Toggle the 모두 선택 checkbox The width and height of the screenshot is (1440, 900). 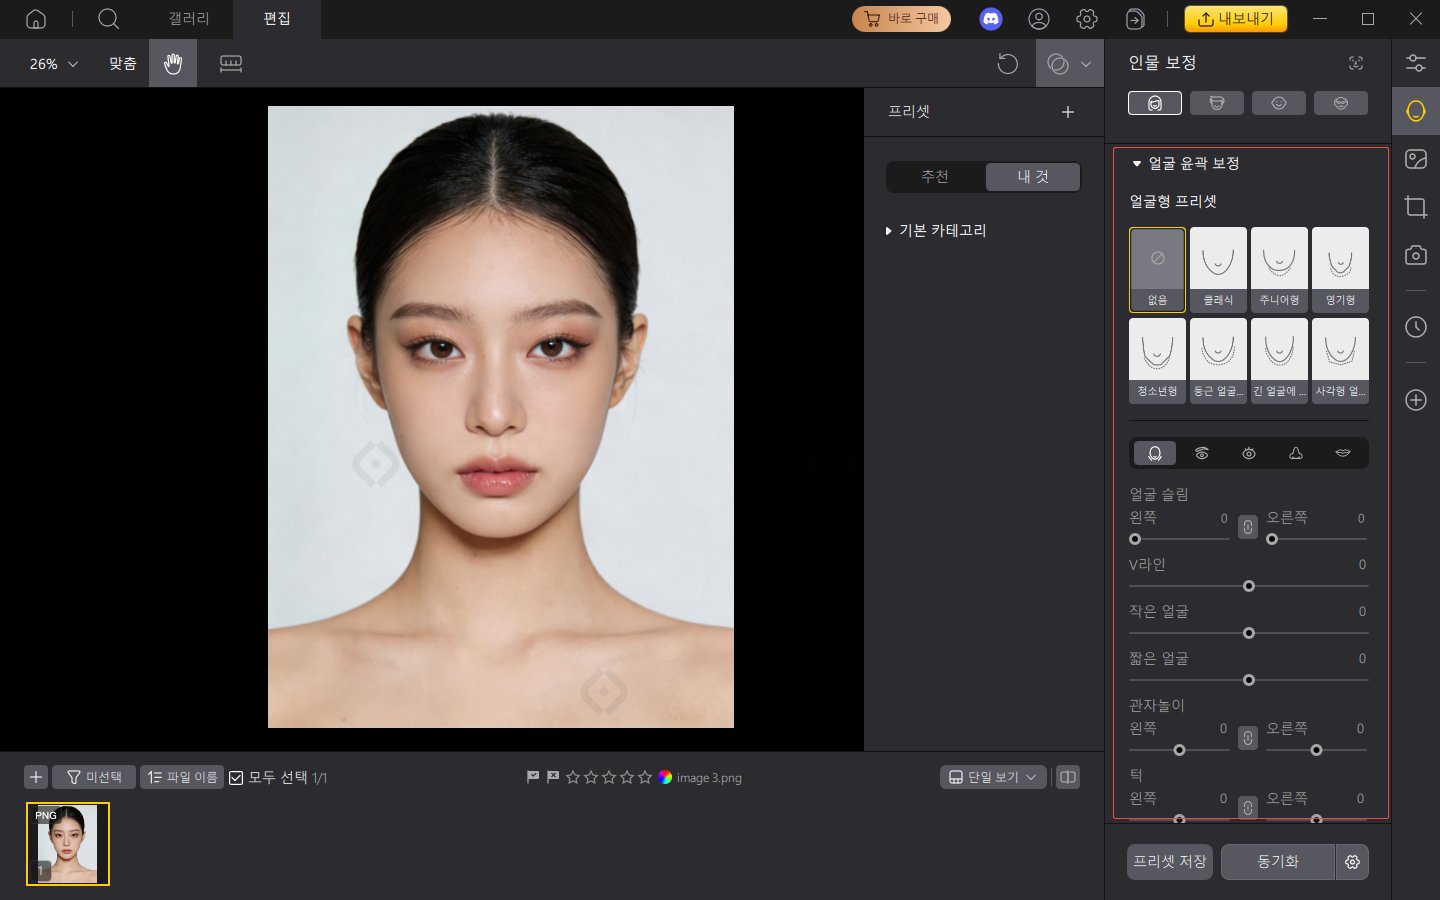click(x=236, y=777)
